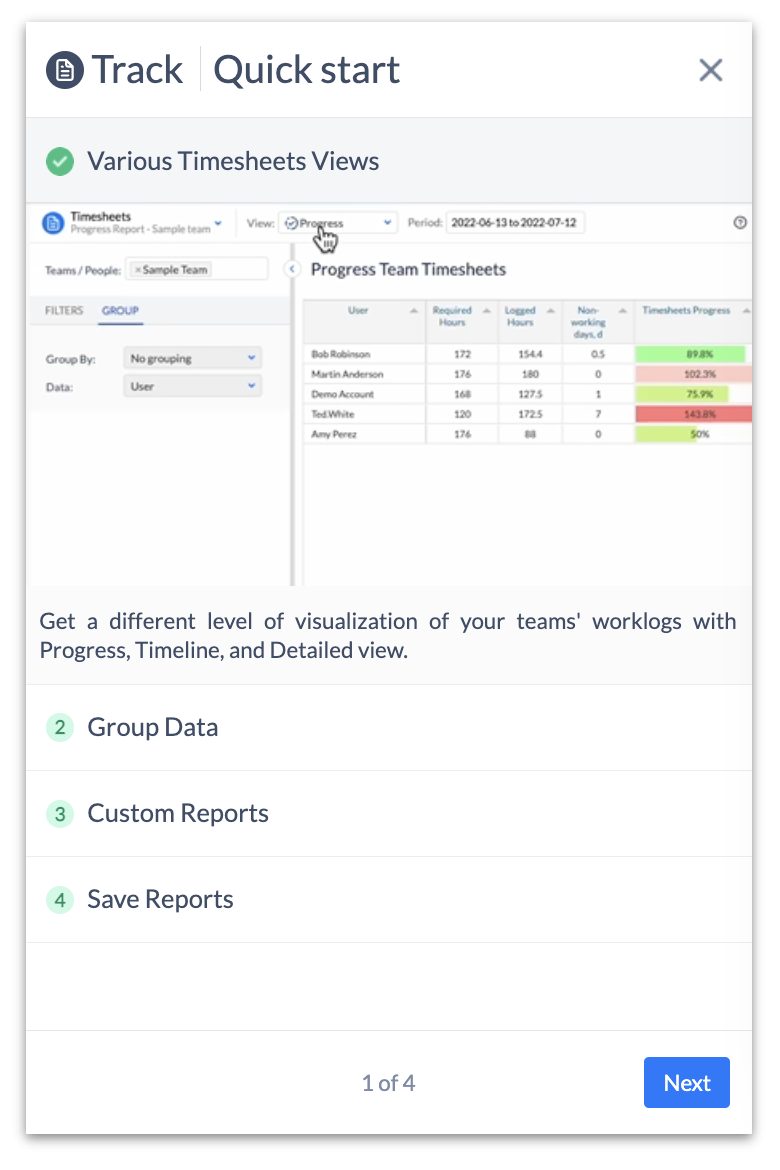Click the help question mark icon
The height and width of the screenshot is (1170, 780).
click(740, 223)
